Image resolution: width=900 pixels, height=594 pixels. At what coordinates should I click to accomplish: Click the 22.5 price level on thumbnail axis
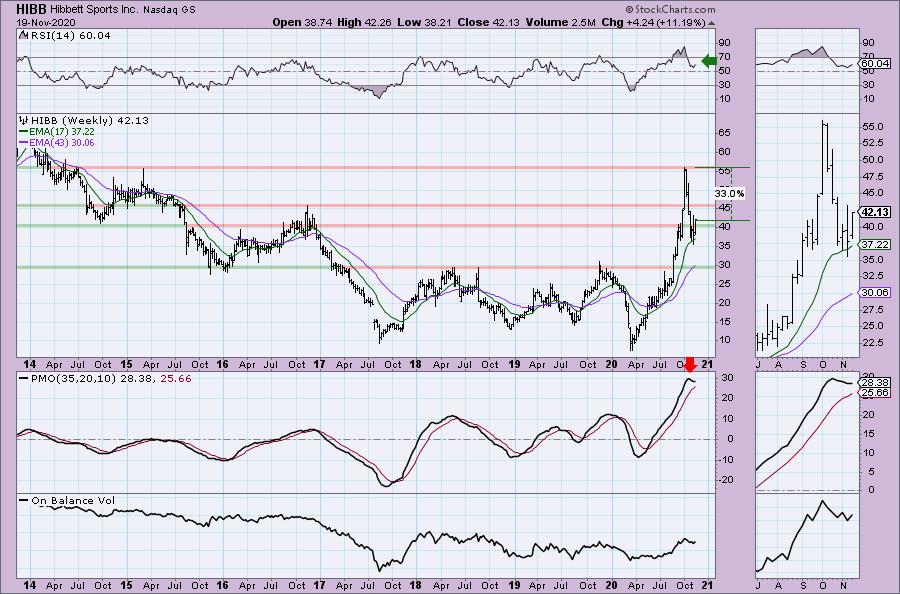875,343
